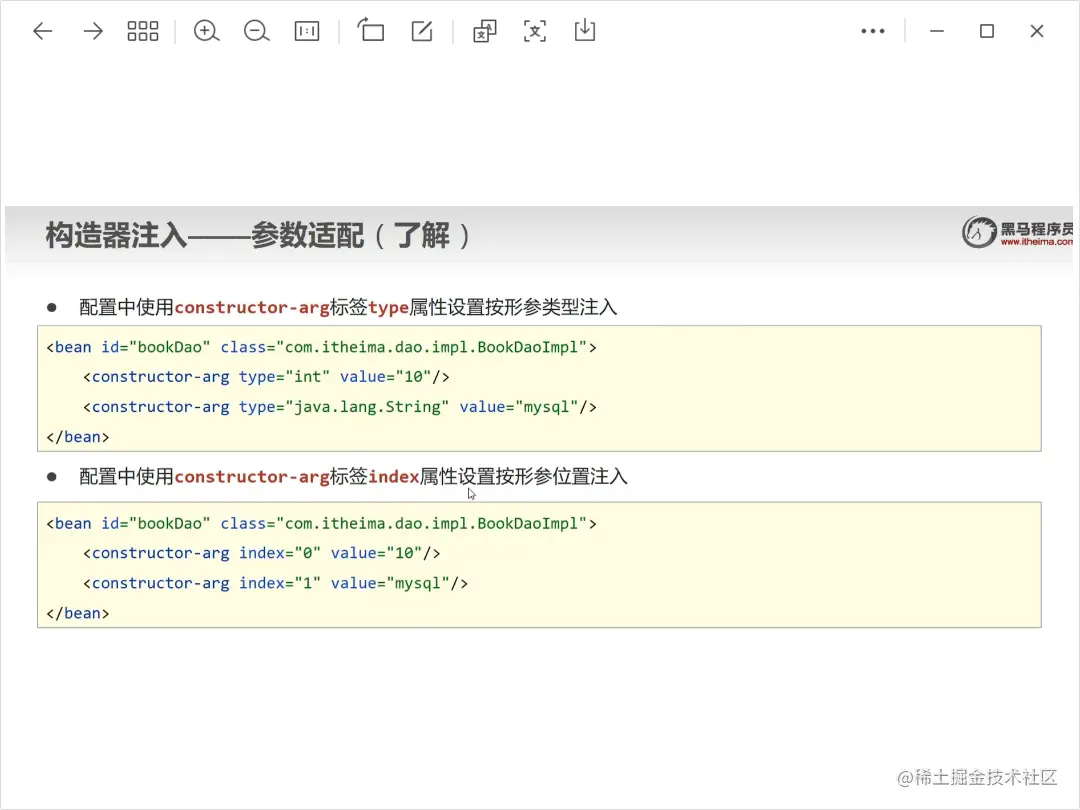Save the image with download icon
The height and width of the screenshot is (810, 1080).
(x=585, y=31)
